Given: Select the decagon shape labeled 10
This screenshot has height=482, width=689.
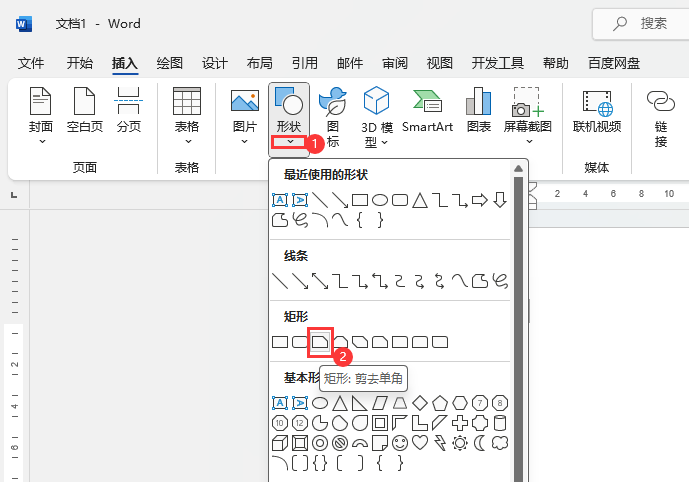Looking at the screenshot, I should coord(280,423).
